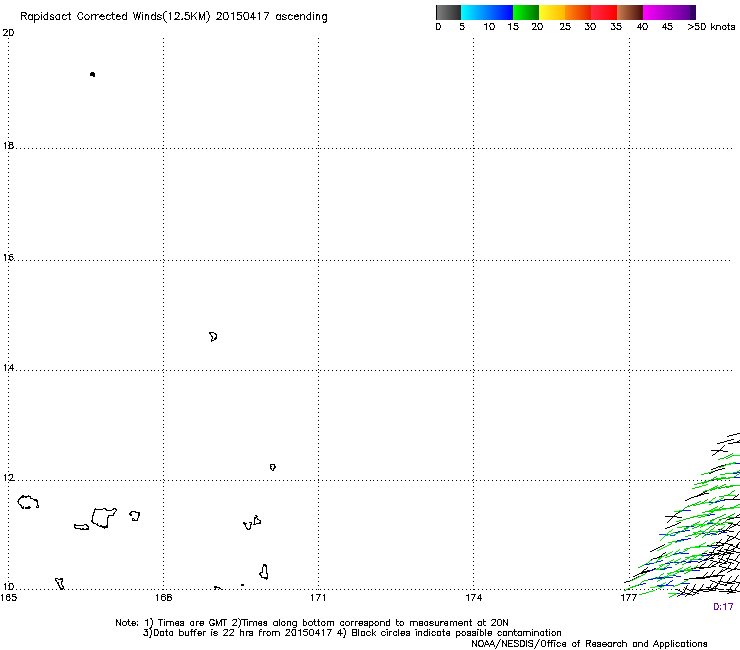Click the 'Data buffer is 22 hrs' note line
Image resolution: width=740 pixels, height=650 pixels.
tap(352, 633)
